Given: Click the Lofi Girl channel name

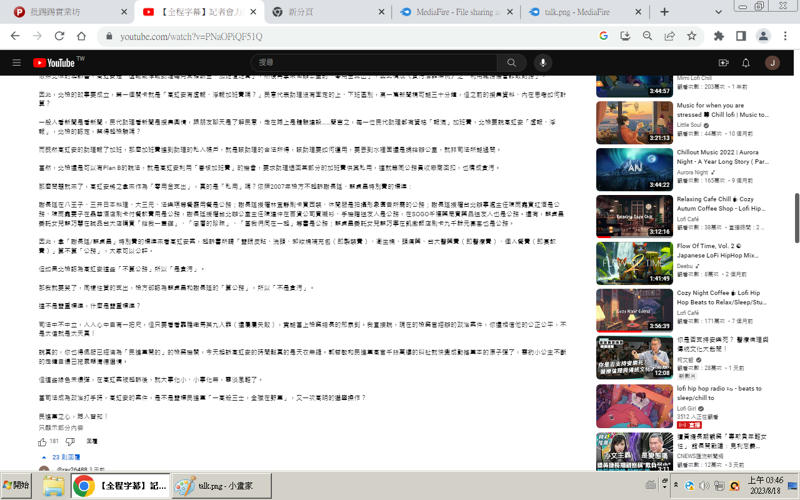Looking at the screenshot, I should coord(686,409).
